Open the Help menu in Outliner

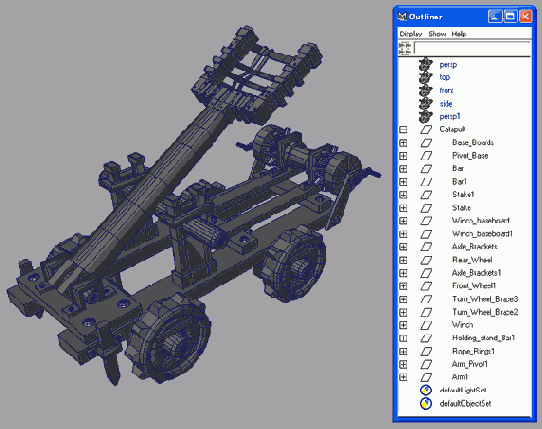pyautogui.click(x=459, y=34)
